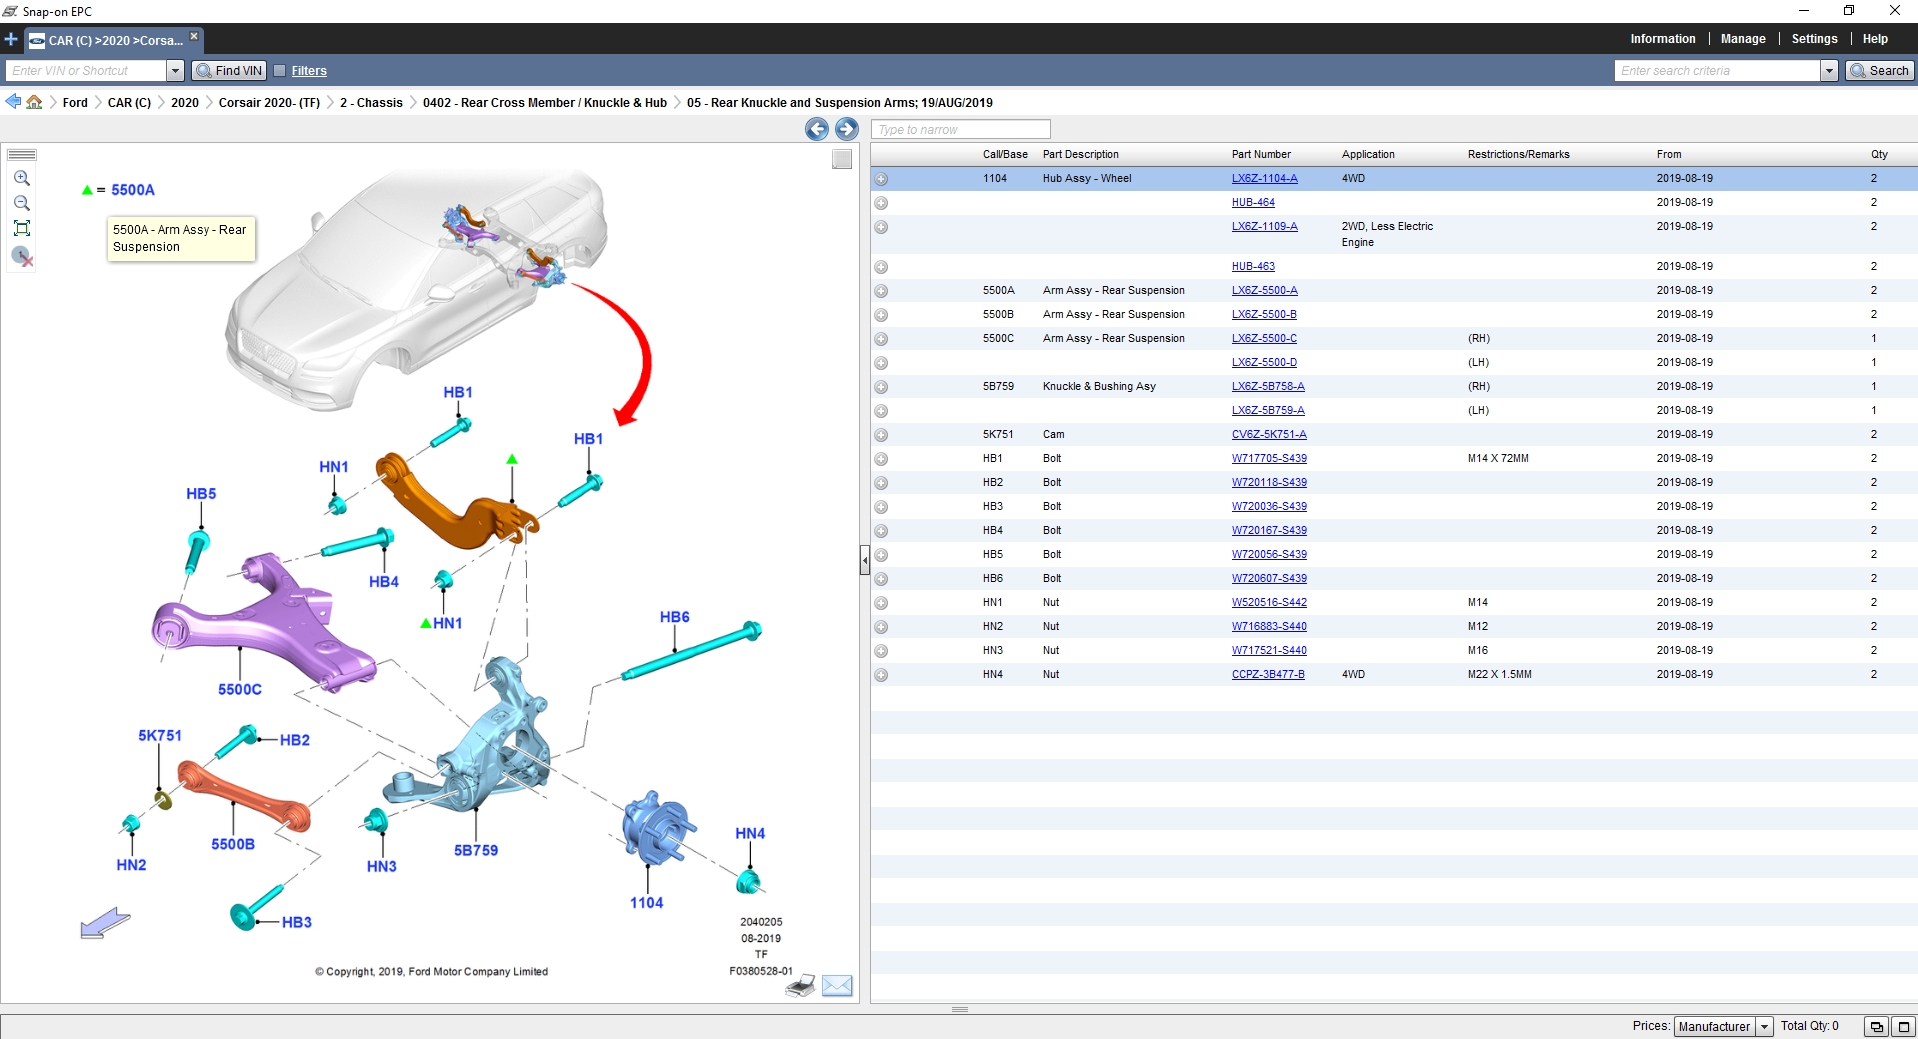1918x1039 pixels.
Task: Open a new catalog tab with plus icon
Action: 11,40
